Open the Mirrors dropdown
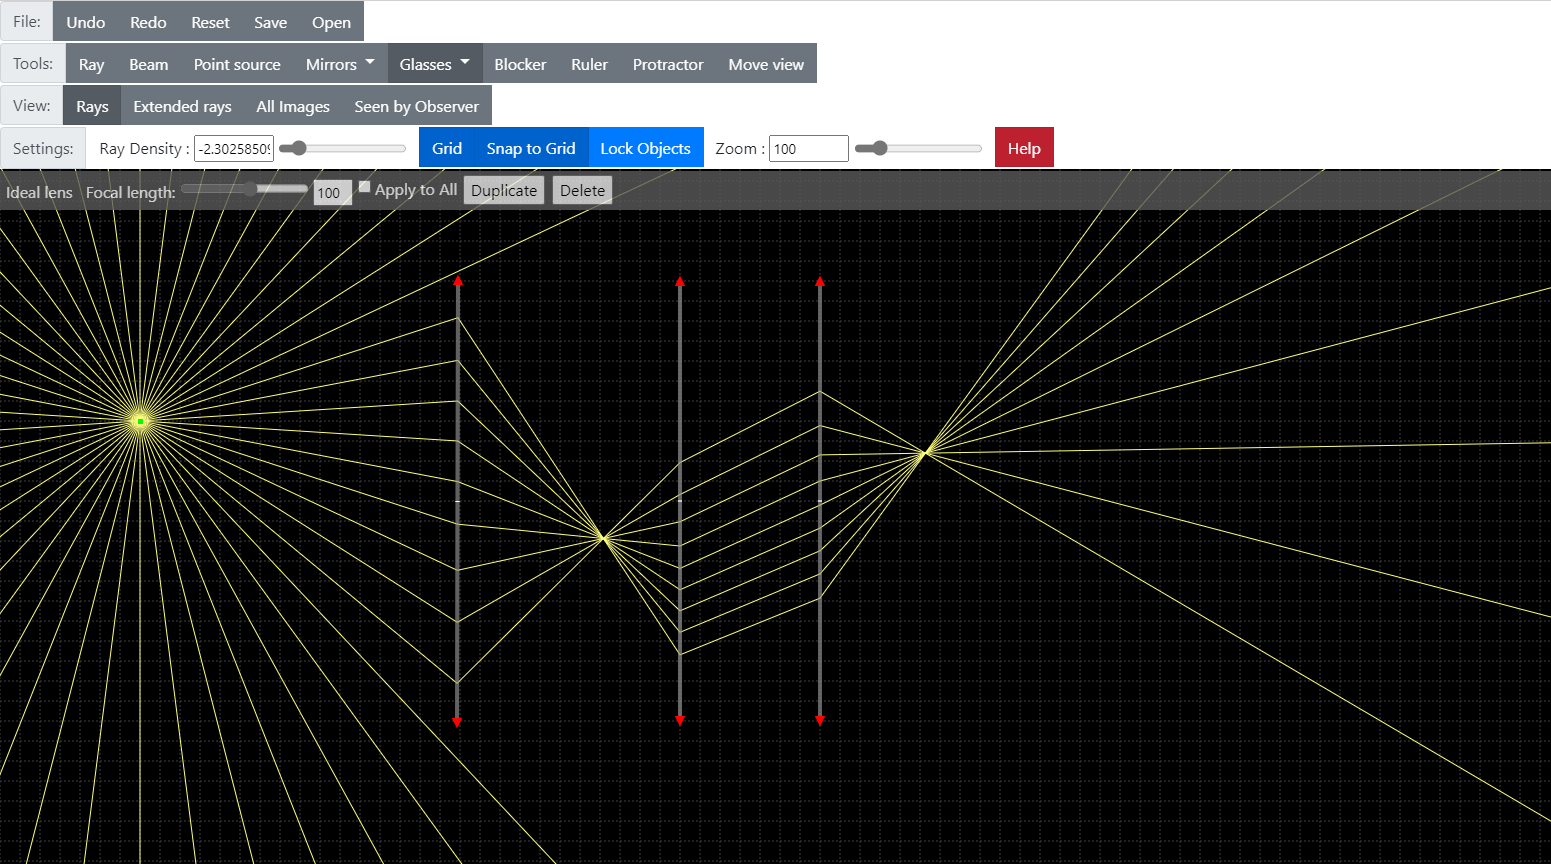This screenshot has height=864, width=1551. tap(340, 64)
